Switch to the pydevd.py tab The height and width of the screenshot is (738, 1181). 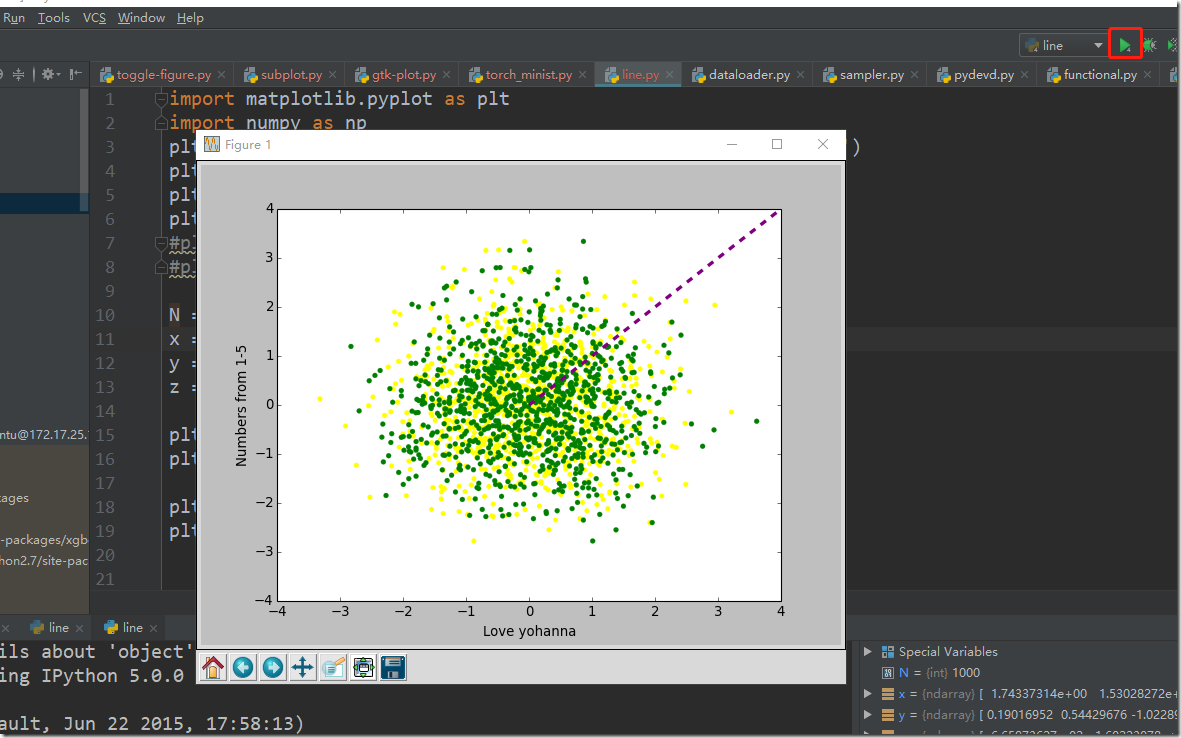pos(983,75)
